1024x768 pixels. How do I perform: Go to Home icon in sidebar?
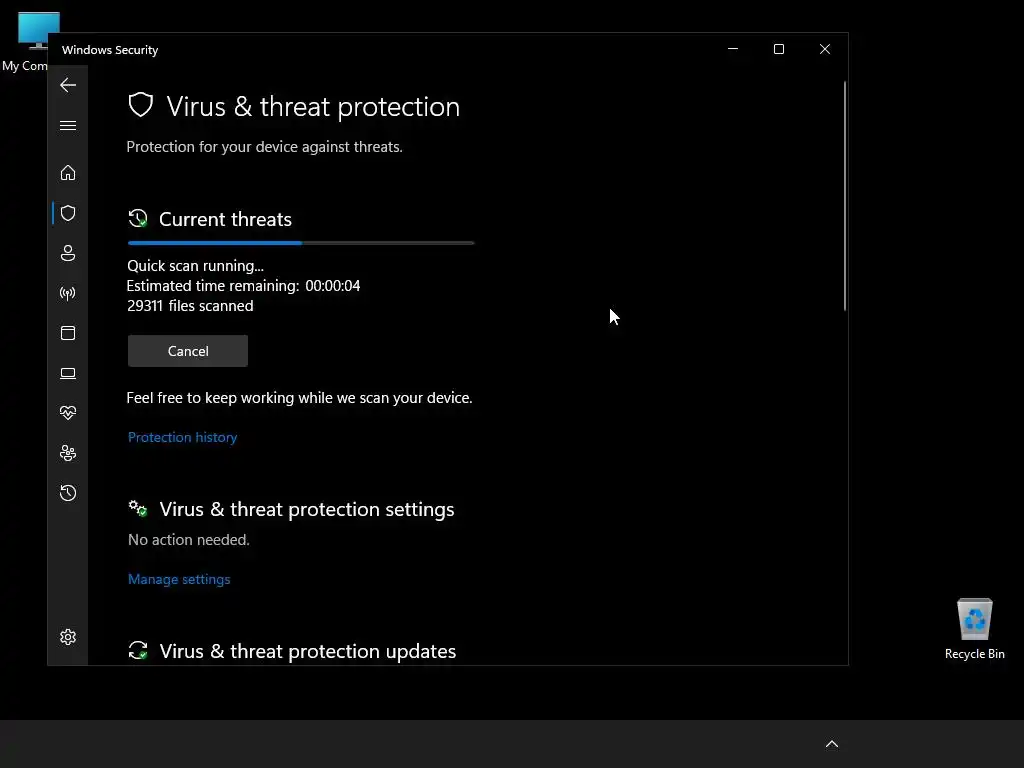(x=68, y=173)
